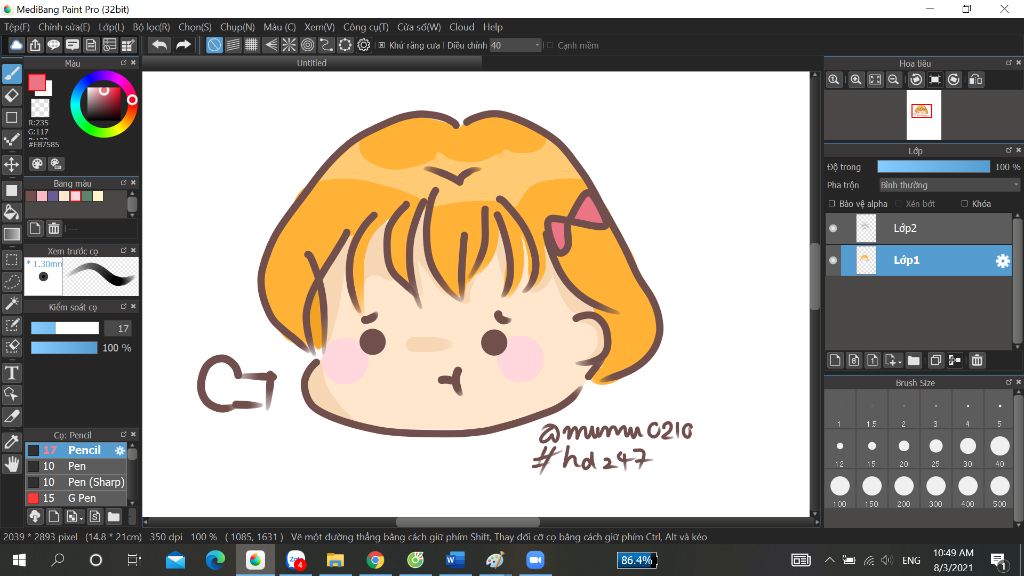Enable Bảo vệ alpha checkbox
The image size is (1024, 576).
832,204
